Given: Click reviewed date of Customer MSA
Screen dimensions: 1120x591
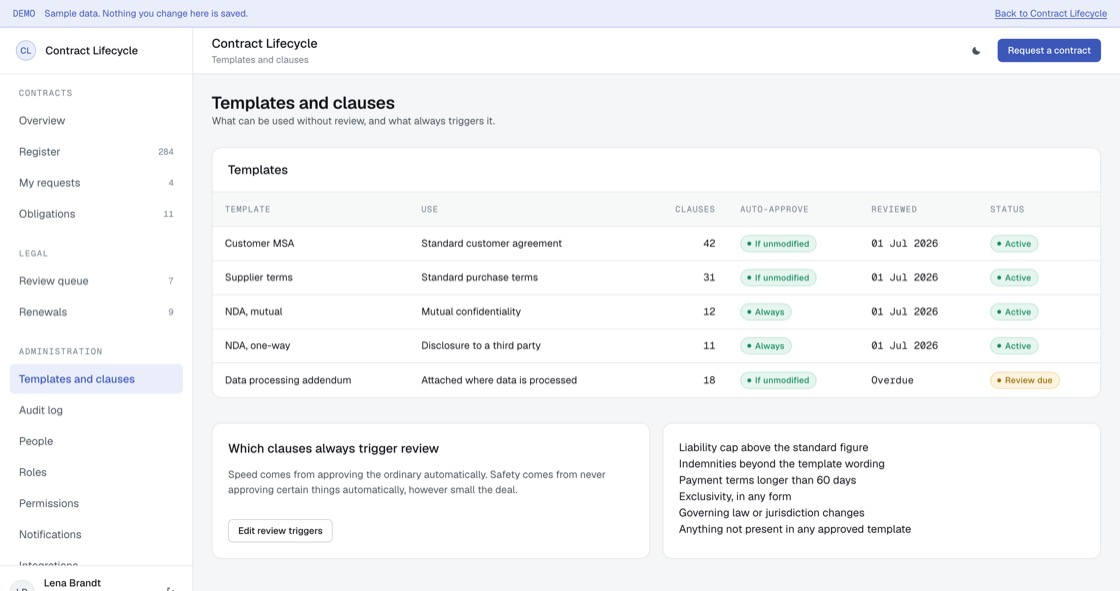Looking at the screenshot, I should coord(904,244).
